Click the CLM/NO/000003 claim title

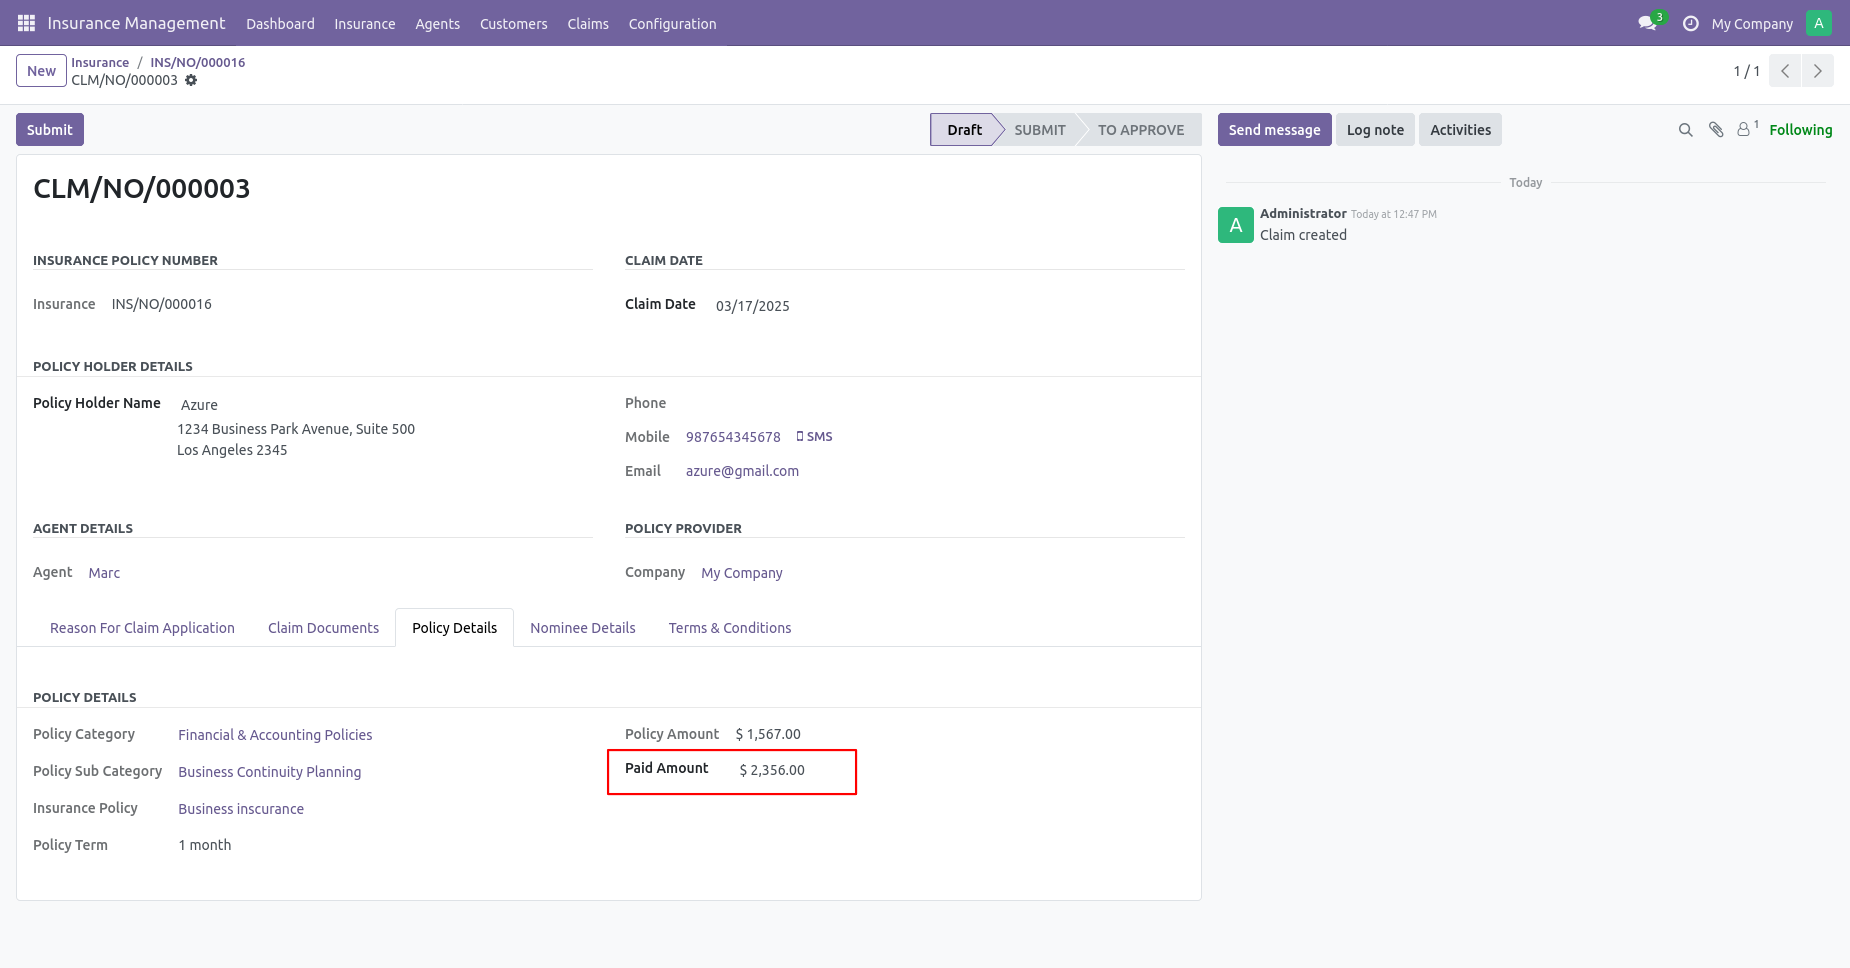pyautogui.click(x=142, y=188)
